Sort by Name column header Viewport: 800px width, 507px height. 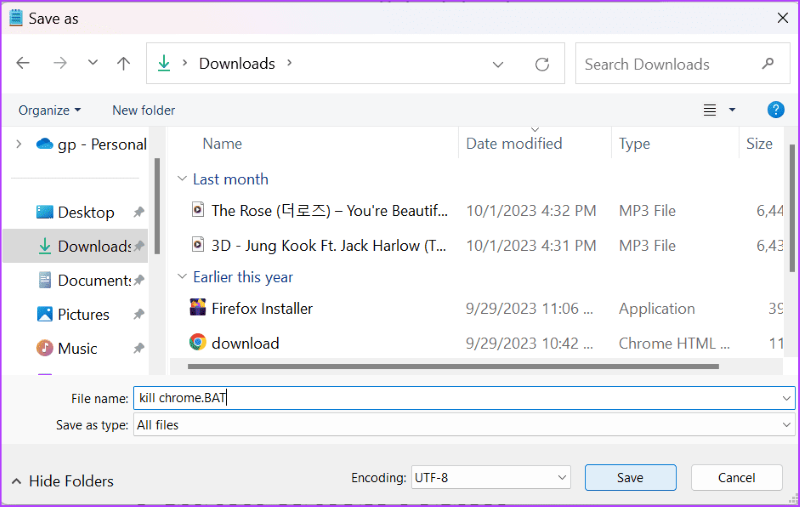click(222, 144)
